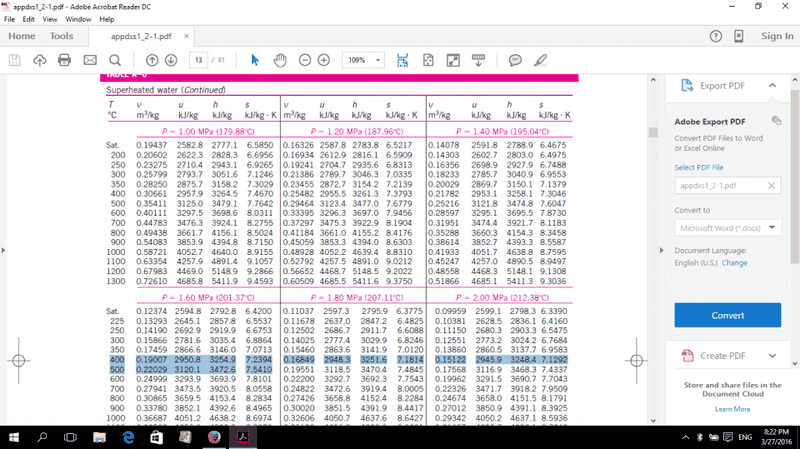The image size is (800, 449).
Task: Expand the Create PDF section
Action: tap(772, 356)
